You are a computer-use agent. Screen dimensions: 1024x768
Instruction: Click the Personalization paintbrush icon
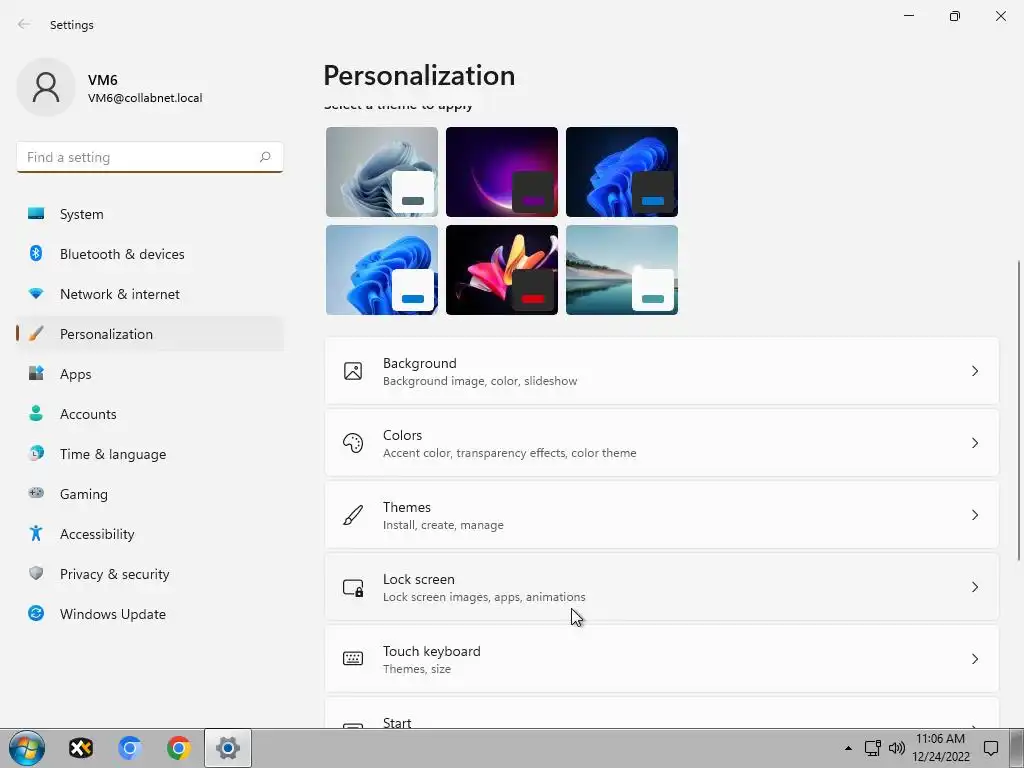click(x=36, y=334)
